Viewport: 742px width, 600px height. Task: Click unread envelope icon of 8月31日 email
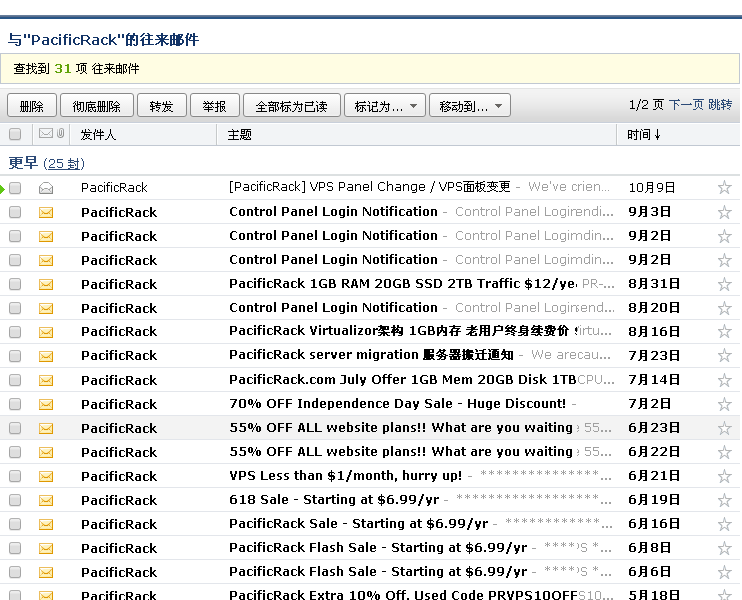tap(46, 284)
